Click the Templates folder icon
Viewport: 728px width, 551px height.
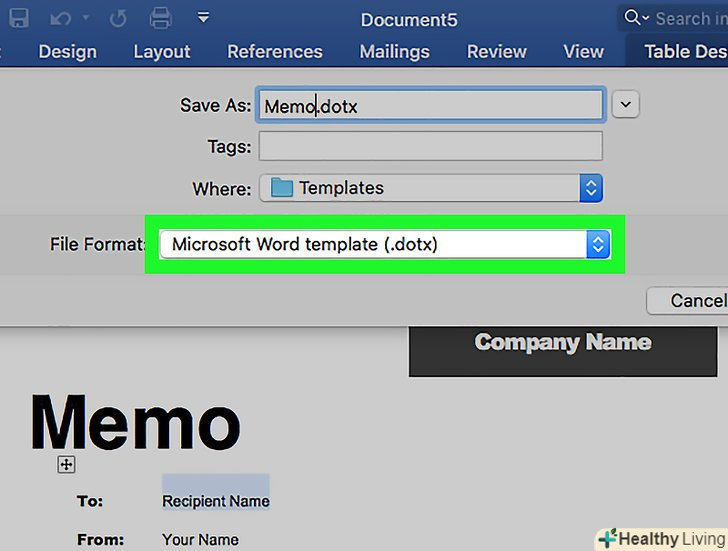[x=281, y=188]
